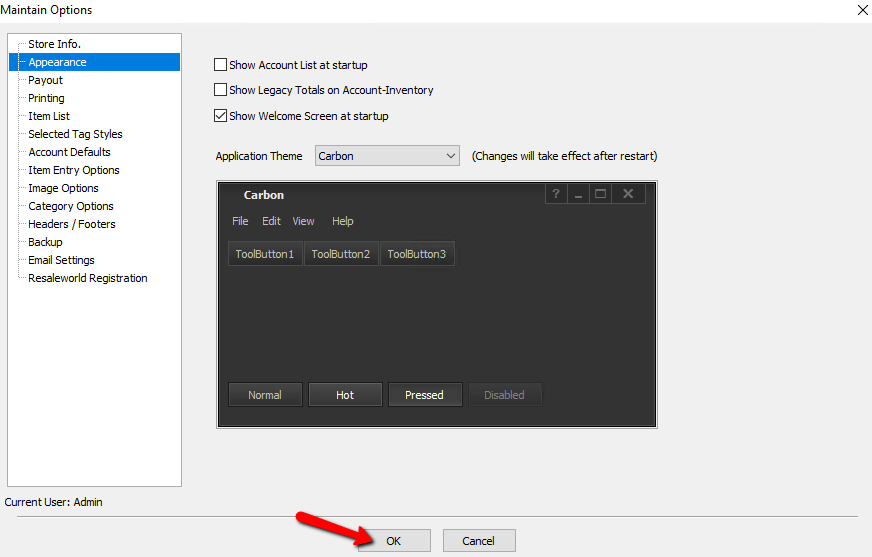Select Item Entry Options
872x557 pixels.
click(x=74, y=170)
